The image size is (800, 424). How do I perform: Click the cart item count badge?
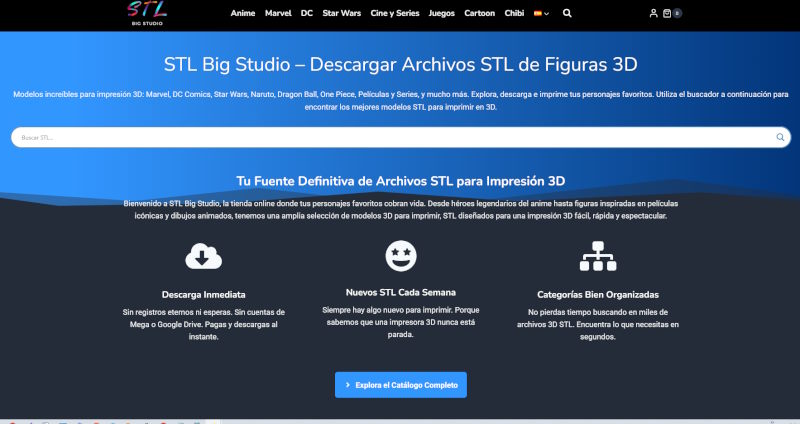coord(677,13)
